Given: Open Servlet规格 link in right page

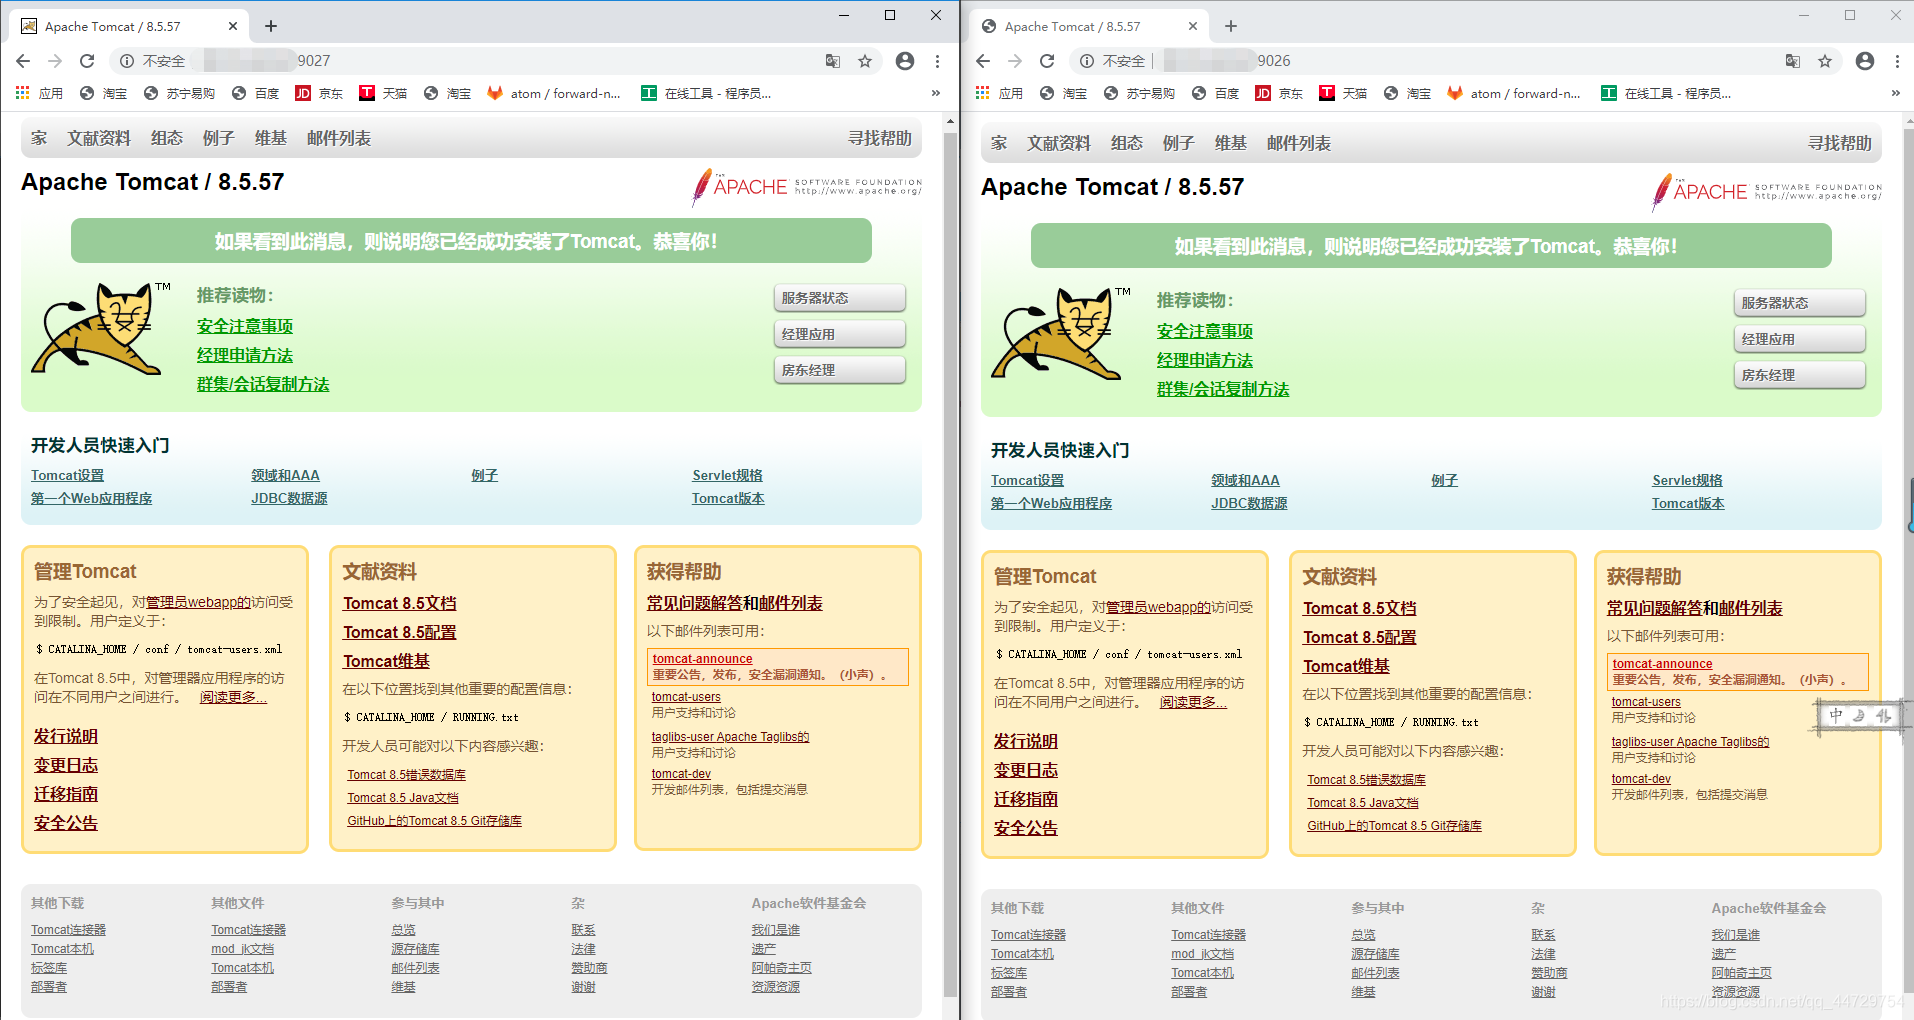Looking at the screenshot, I should pyautogui.click(x=1687, y=480).
